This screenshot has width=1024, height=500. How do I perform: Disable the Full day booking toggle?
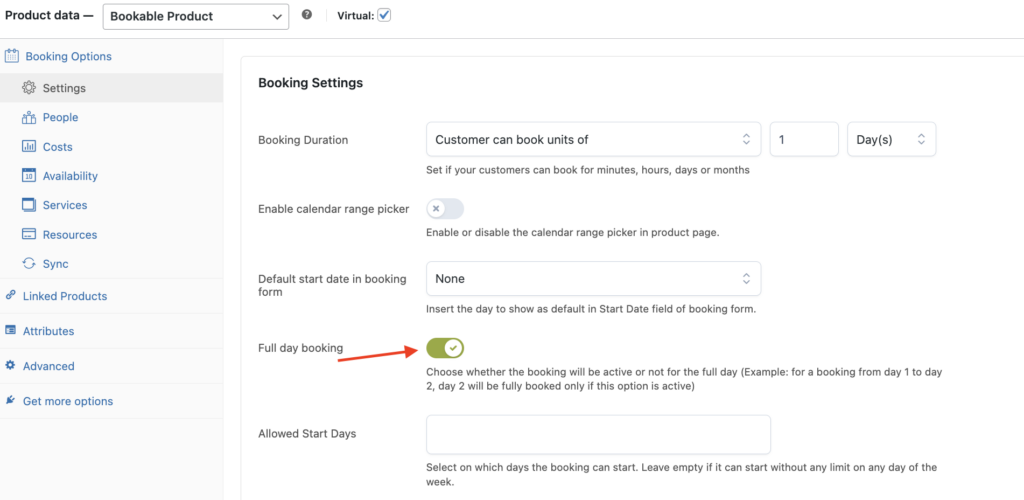pos(445,348)
